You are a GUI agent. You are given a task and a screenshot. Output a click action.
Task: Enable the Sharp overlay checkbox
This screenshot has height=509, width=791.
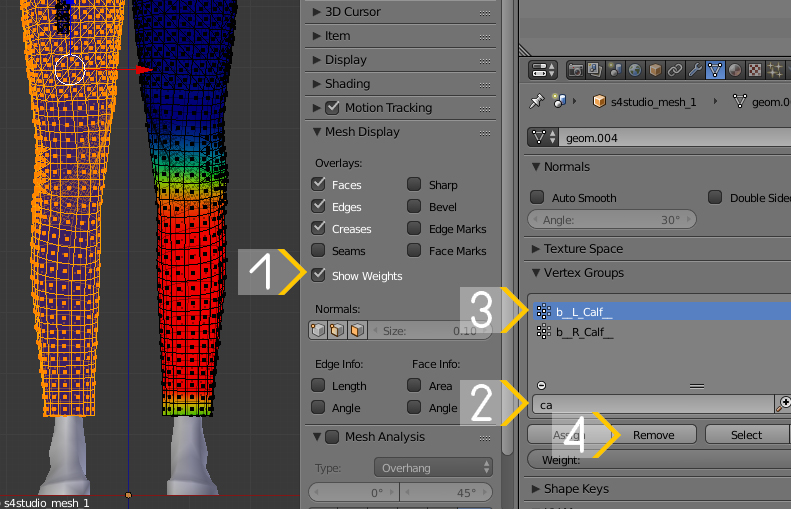tap(414, 184)
